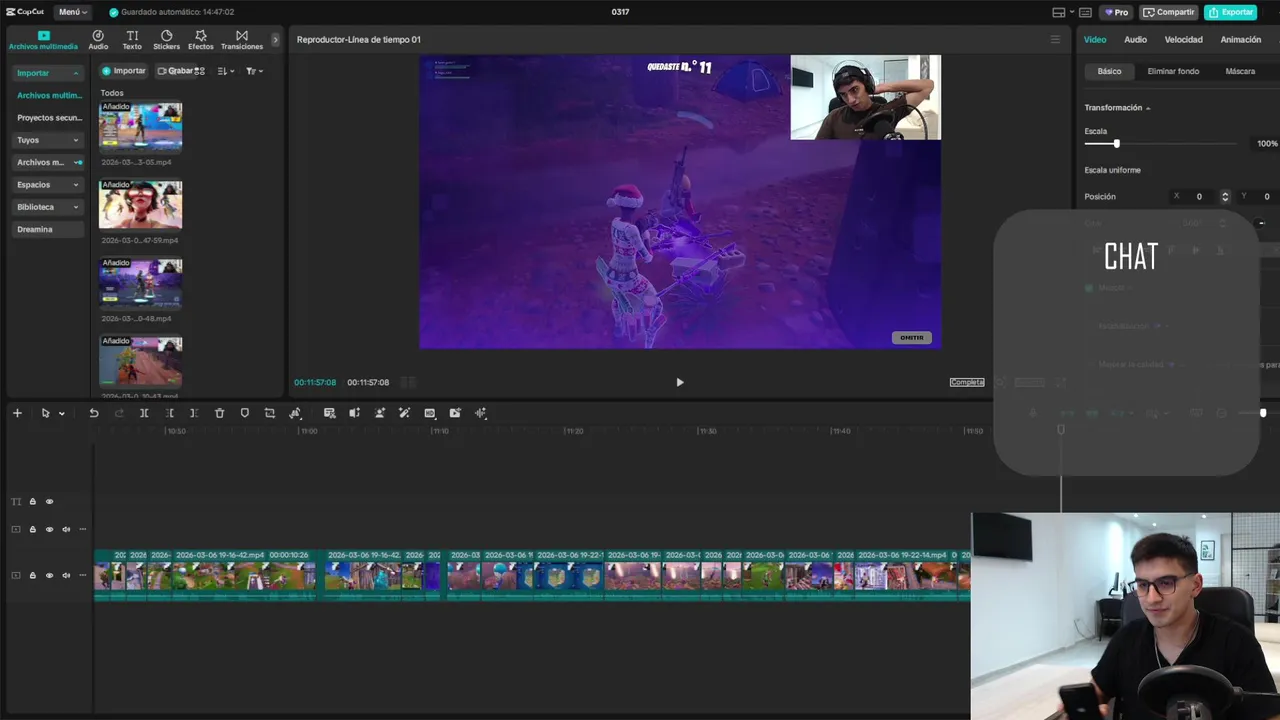Switch to Velocidad tab in properties panel
Image resolution: width=1280 pixels, height=720 pixels.
click(1183, 40)
